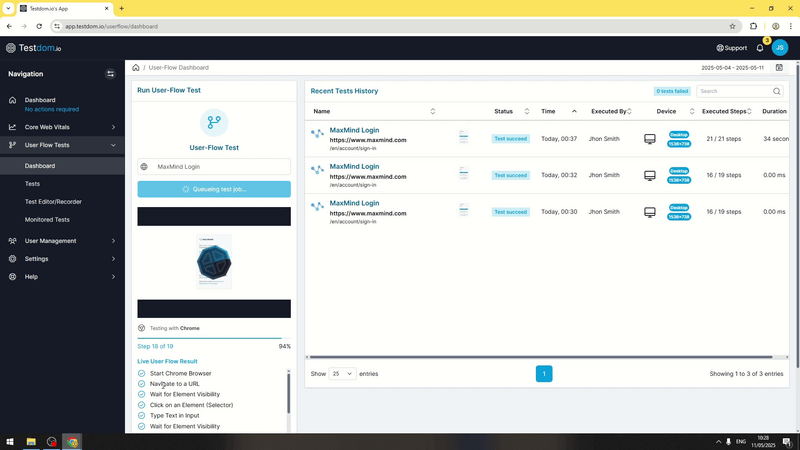Image resolution: width=800 pixels, height=450 pixels.
Task: Click the 0 tests failed badge
Action: coord(672,91)
